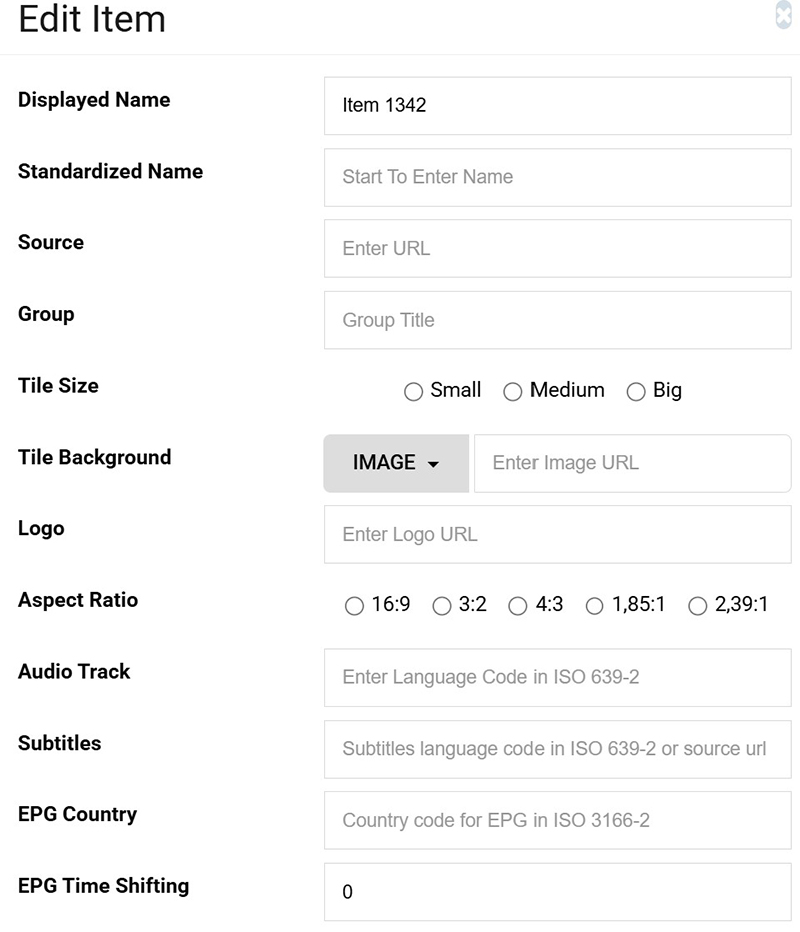
Task: Focus the EPG Country code field
Action: 558,820
